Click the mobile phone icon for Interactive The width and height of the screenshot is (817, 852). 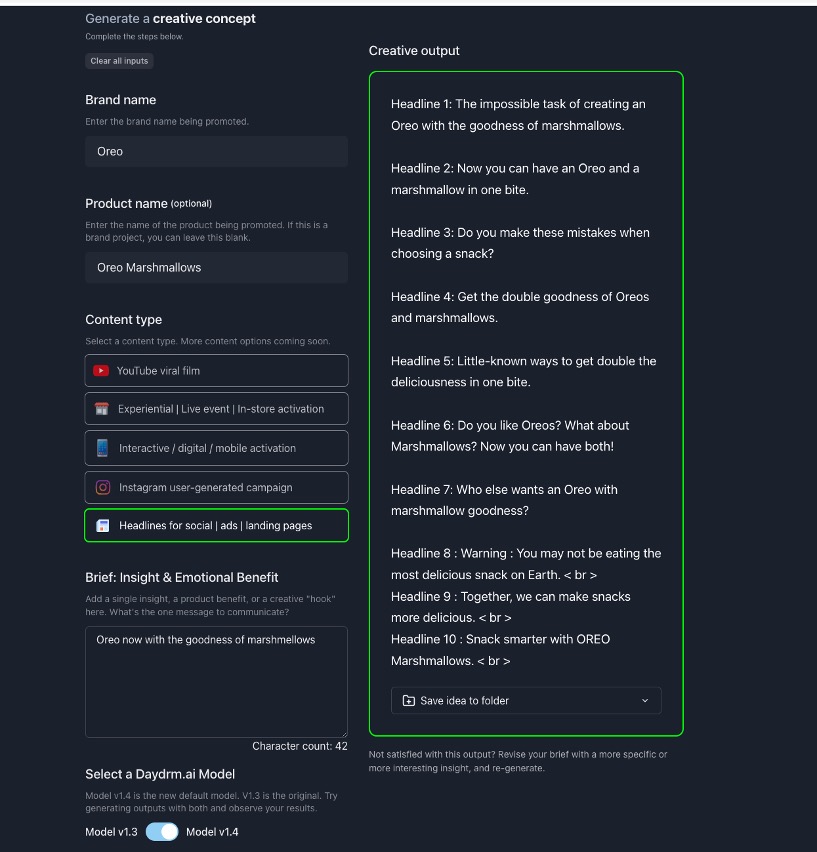(x=102, y=448)
